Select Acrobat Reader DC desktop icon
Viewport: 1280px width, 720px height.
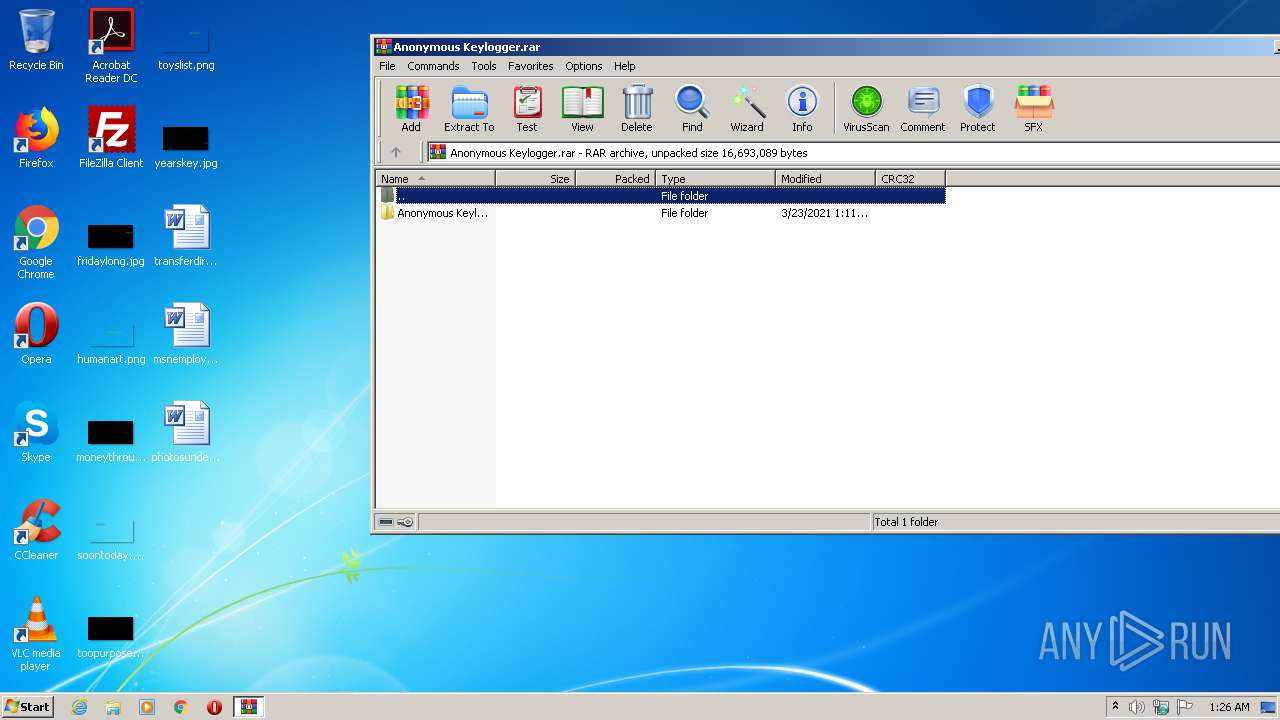tap(111, 46)
